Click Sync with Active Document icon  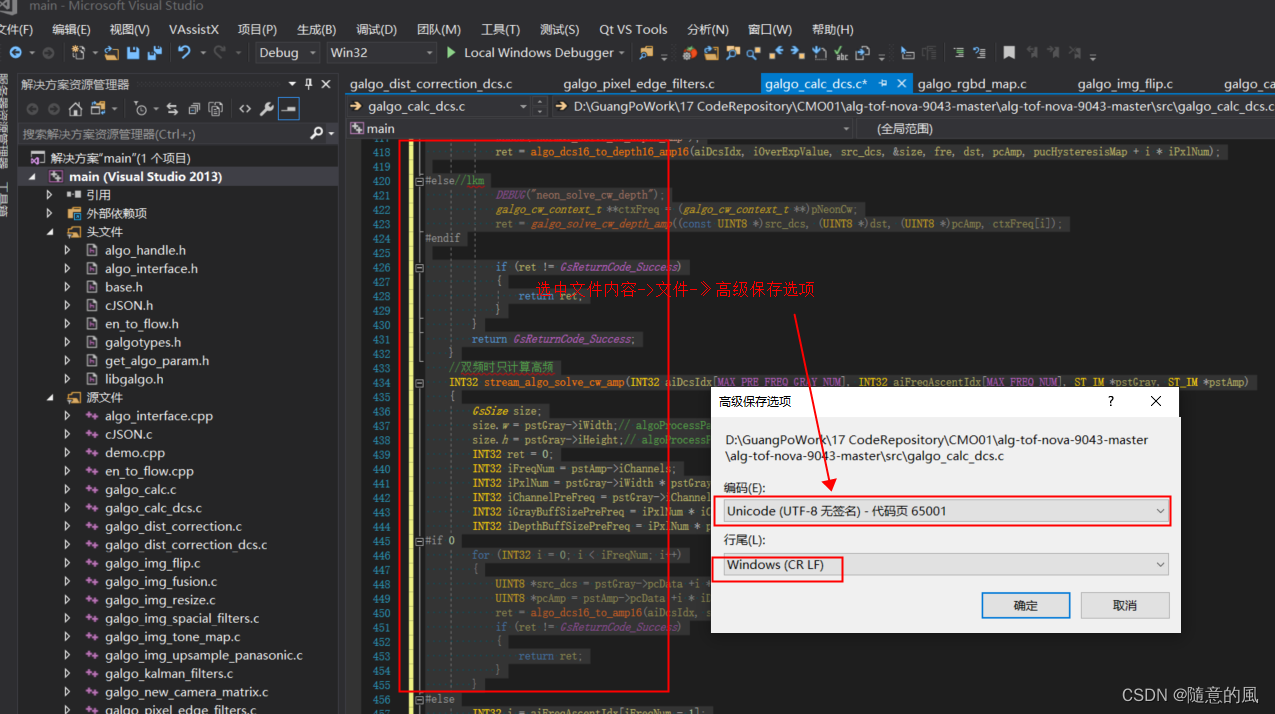click(173, 108)
